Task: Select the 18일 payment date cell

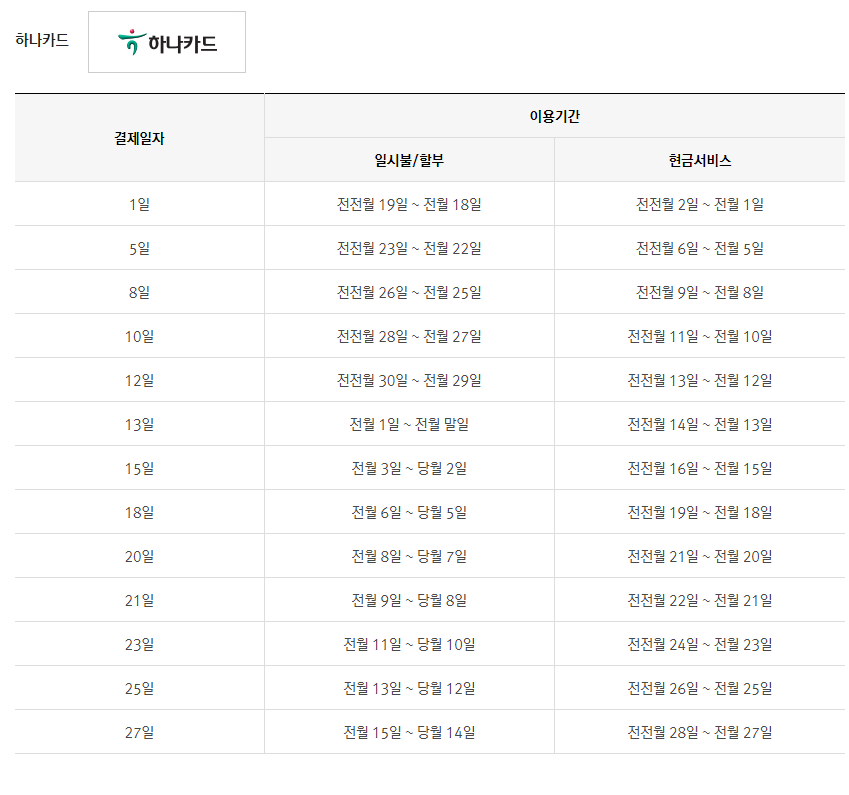Action: pos(139,512)
